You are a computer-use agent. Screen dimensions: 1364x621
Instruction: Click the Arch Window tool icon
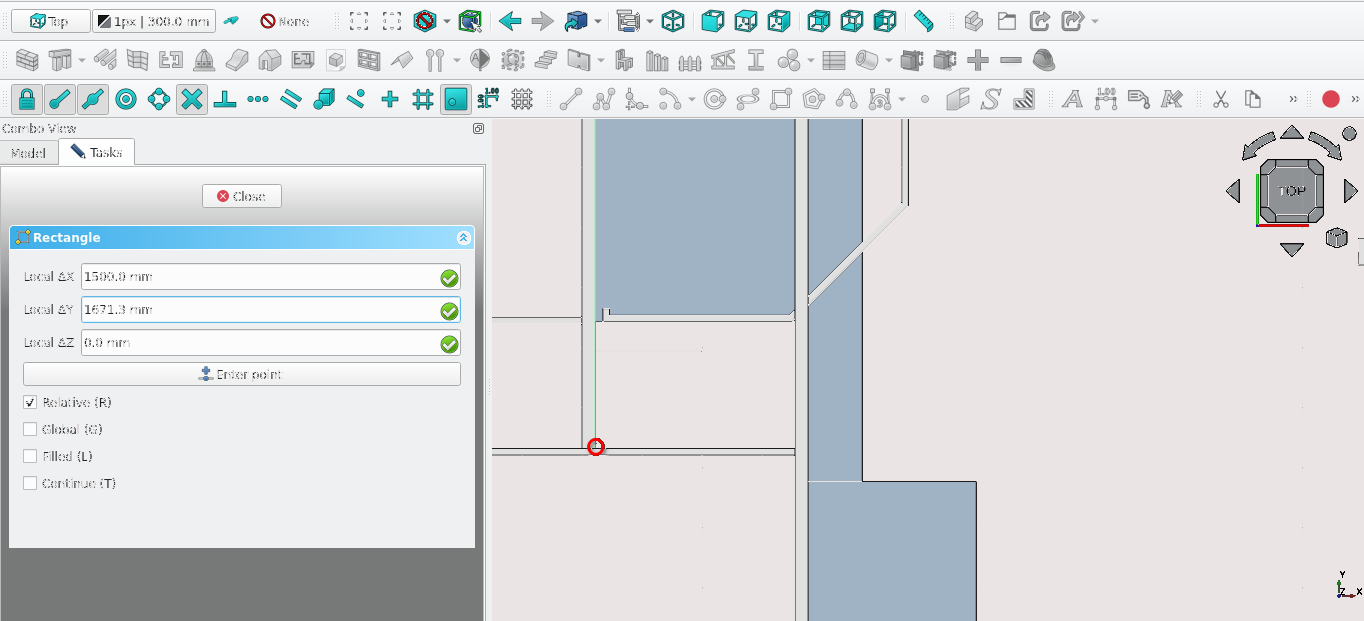(x=369, y=61)
